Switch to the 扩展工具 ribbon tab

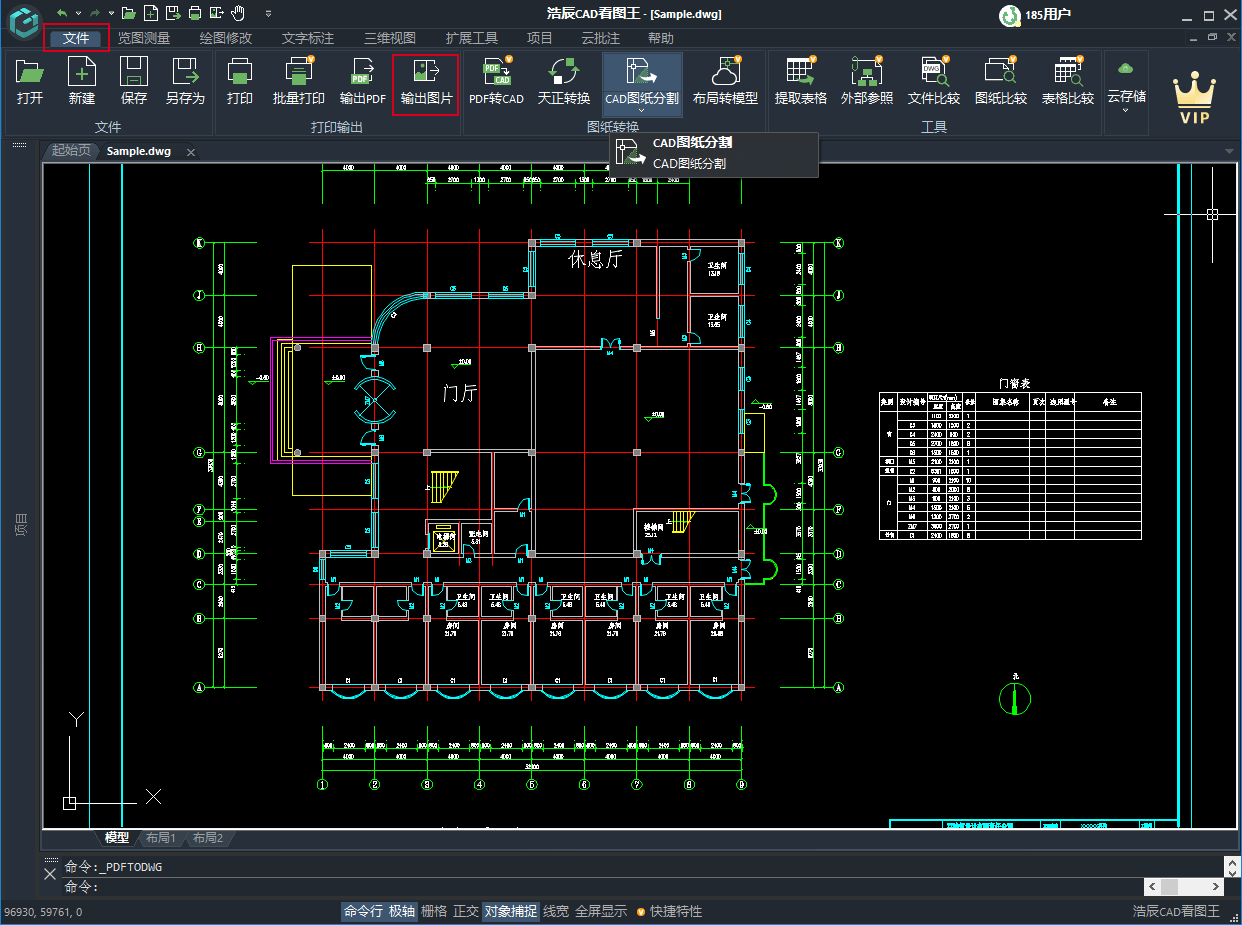point(471,37)
